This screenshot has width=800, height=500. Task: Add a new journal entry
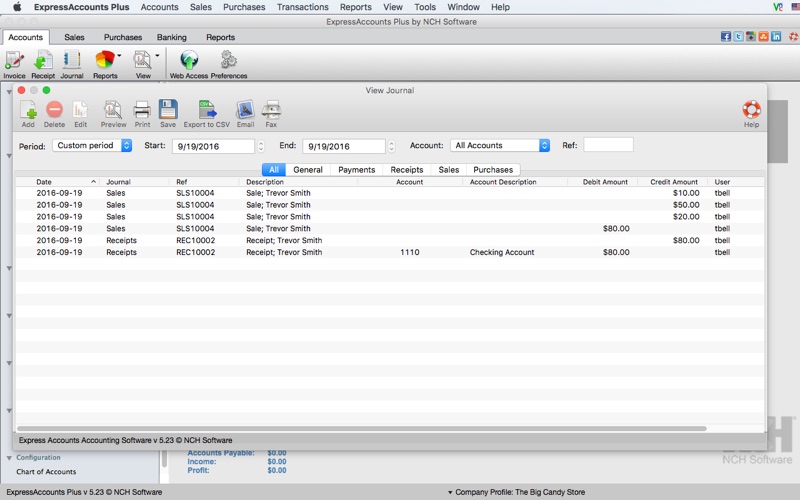pyautogui.click(x=28, y=113)
